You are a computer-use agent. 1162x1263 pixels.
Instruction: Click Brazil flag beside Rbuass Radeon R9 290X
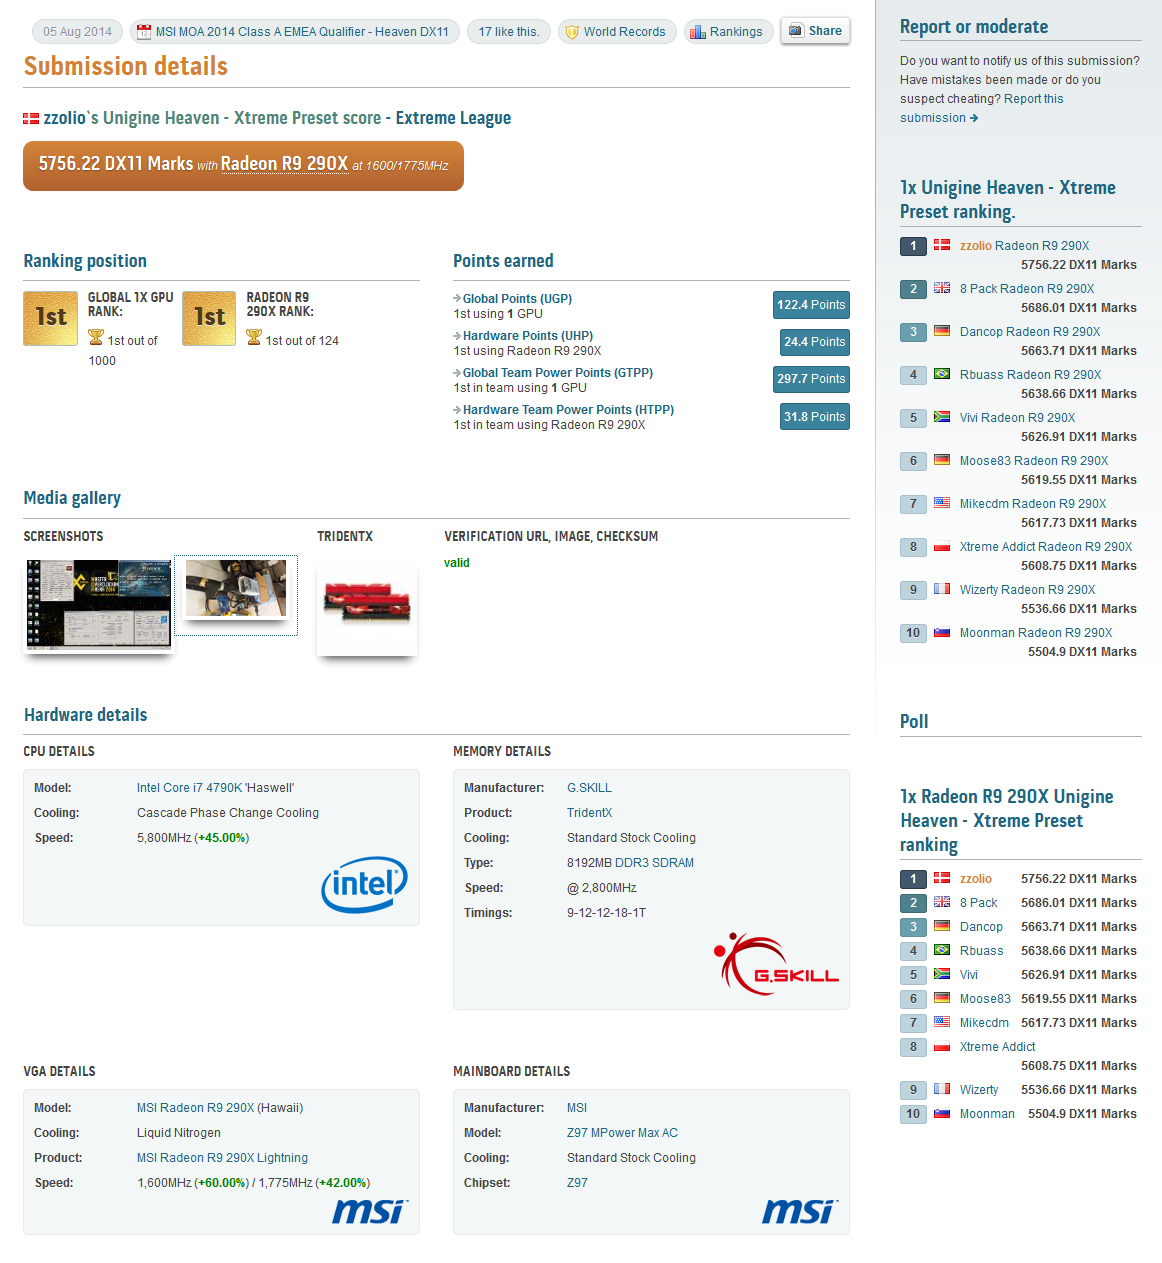click(942, 374)
